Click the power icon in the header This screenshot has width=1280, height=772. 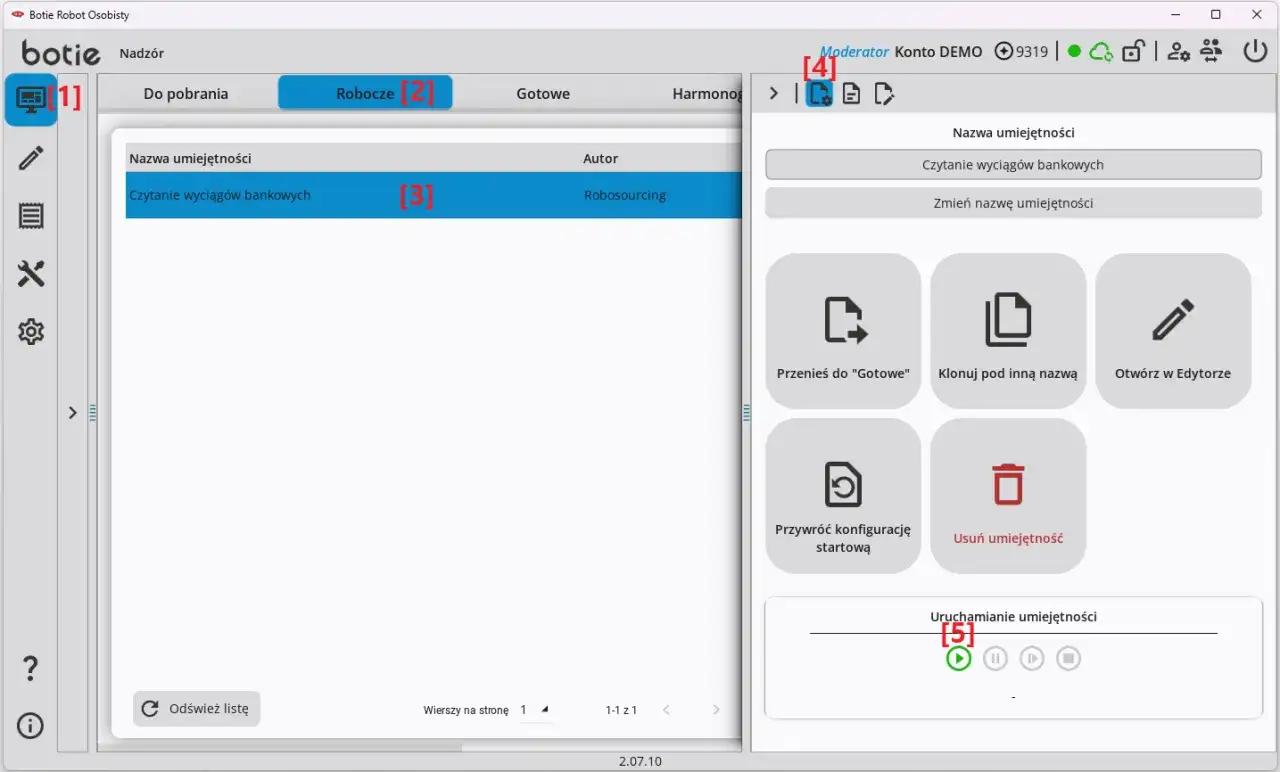1254,51
